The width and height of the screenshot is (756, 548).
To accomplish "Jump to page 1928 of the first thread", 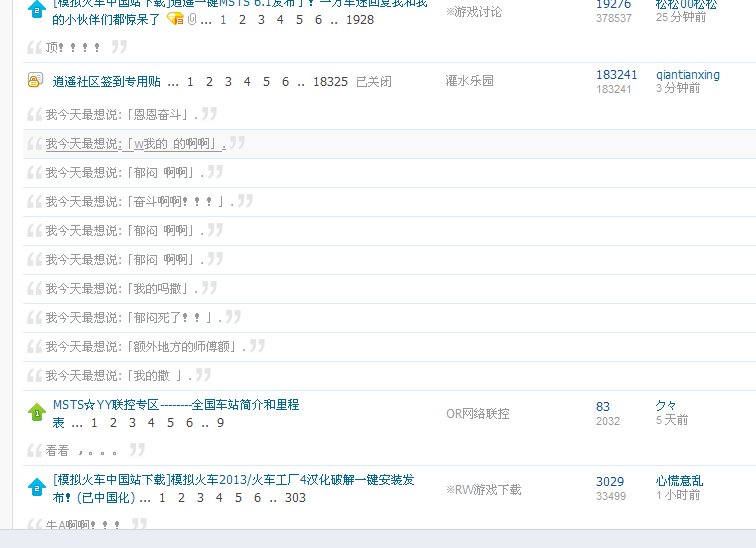I will point(359,19).
